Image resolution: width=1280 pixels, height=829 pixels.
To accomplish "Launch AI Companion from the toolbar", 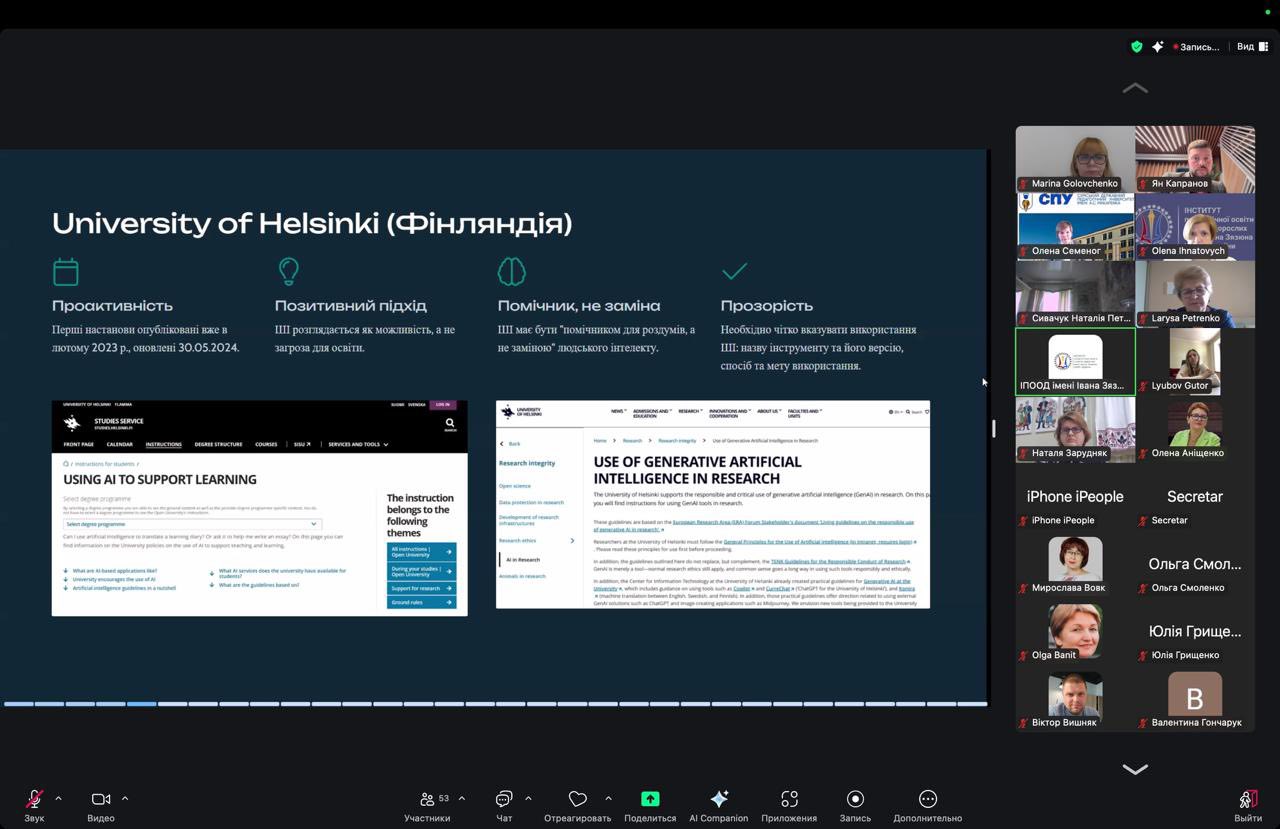I will (x=718, y=805).
